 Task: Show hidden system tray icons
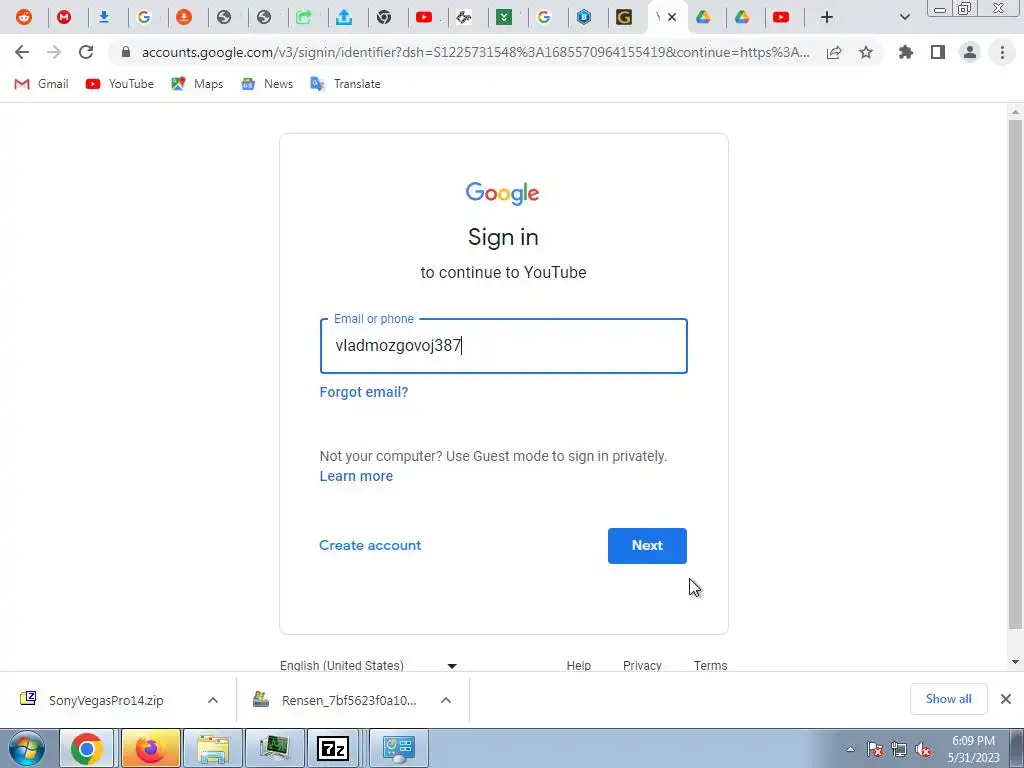tap(850, 749)
